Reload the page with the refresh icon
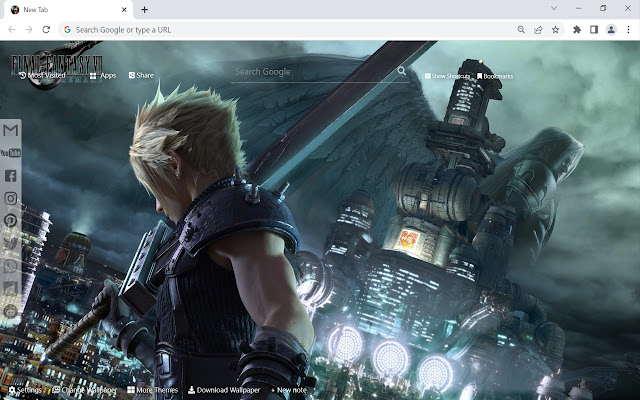The height and width of the screenshot is (400, 640). (x=46, y=29)
